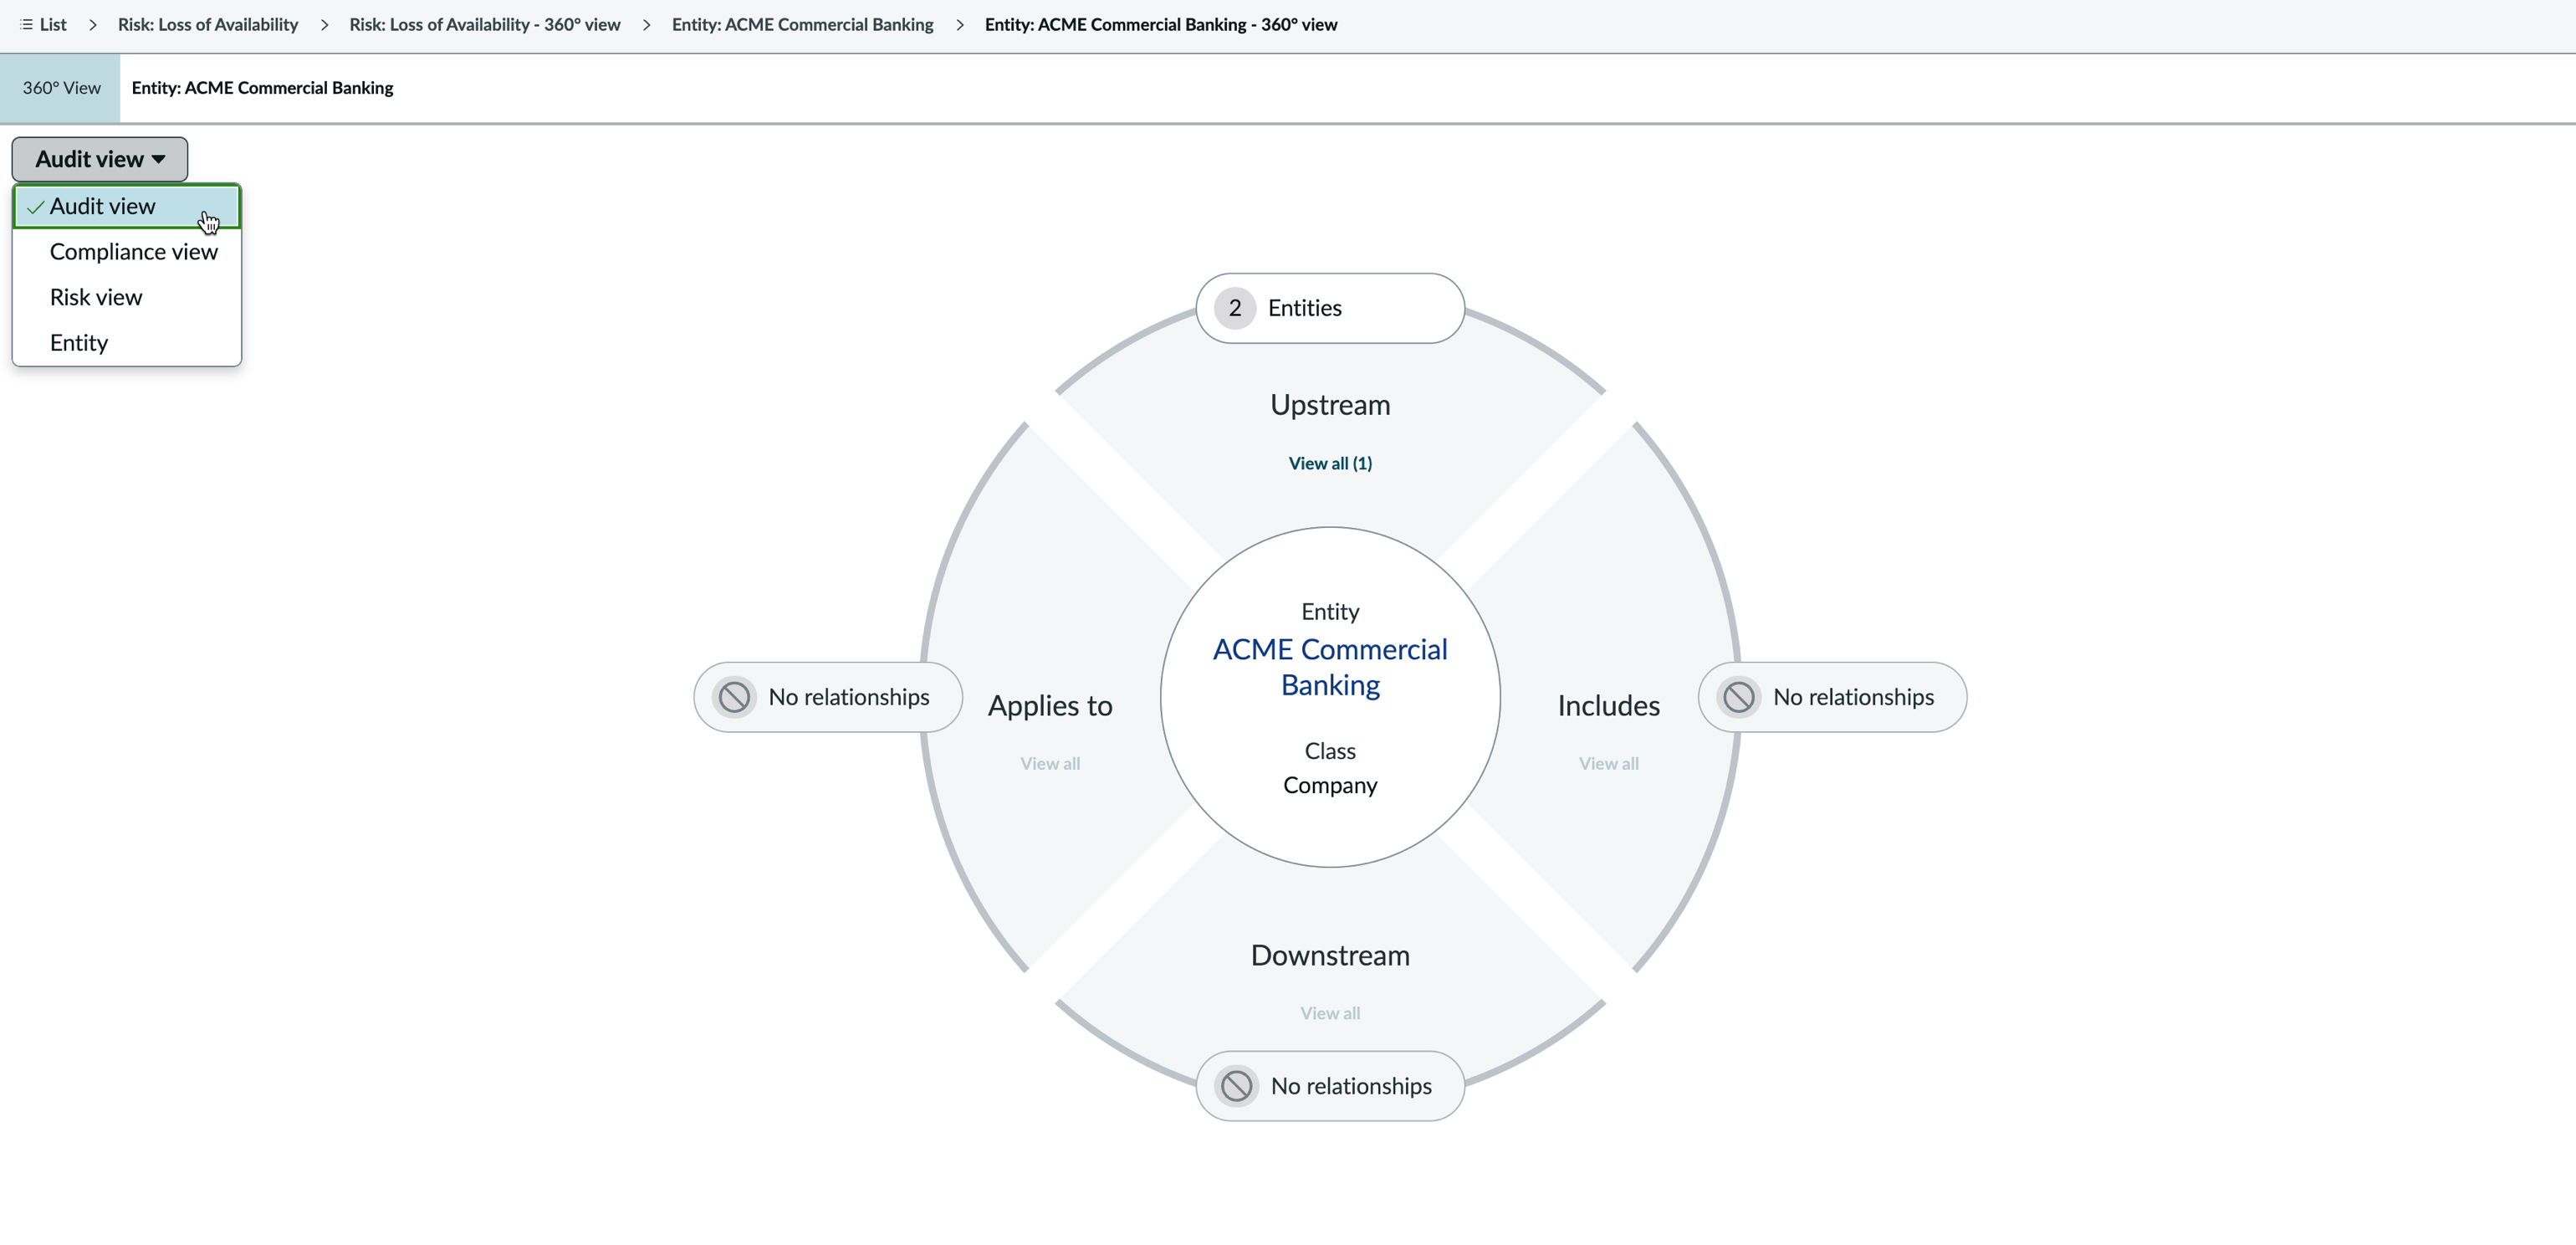Click the Includes segment label
The image size is (2576, 1245).
coord(1609,706)
